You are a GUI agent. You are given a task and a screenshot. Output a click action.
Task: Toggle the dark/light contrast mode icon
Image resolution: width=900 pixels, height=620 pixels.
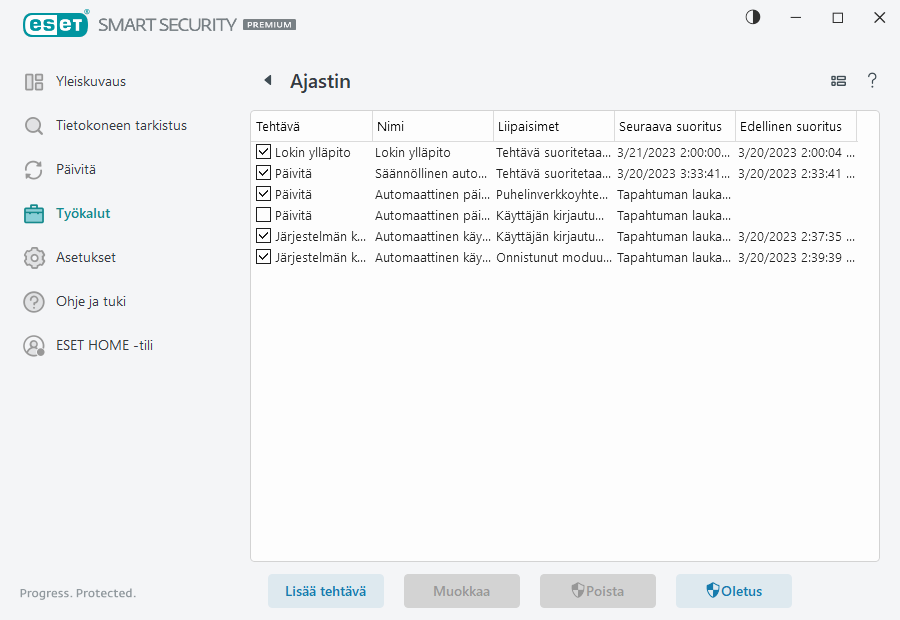pyautogui.click(x=753, y=17)
